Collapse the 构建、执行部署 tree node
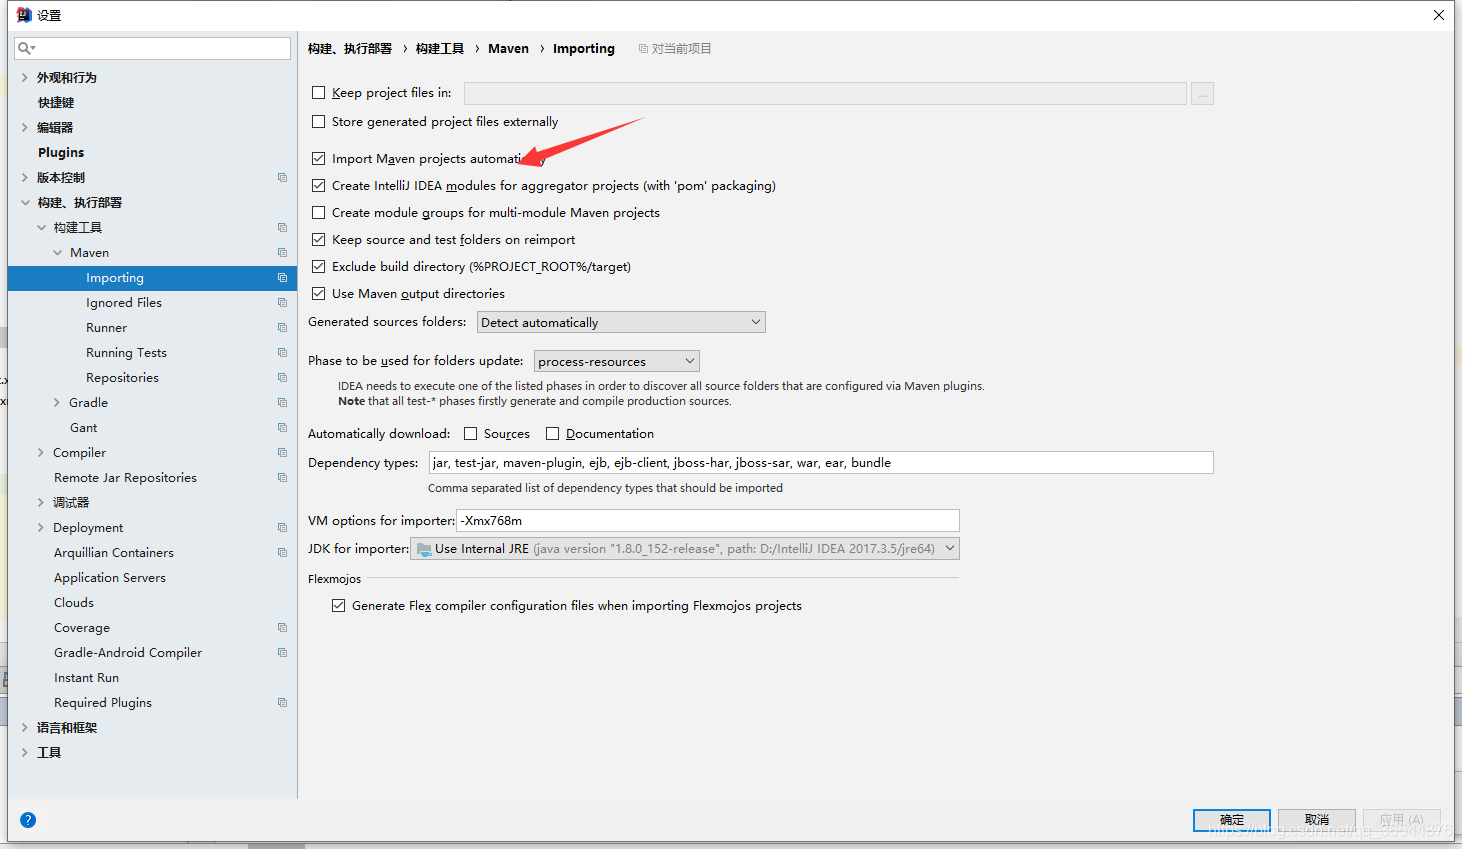Image resolution: width=1462 pixels, height=849 pixels. [25, 203]
